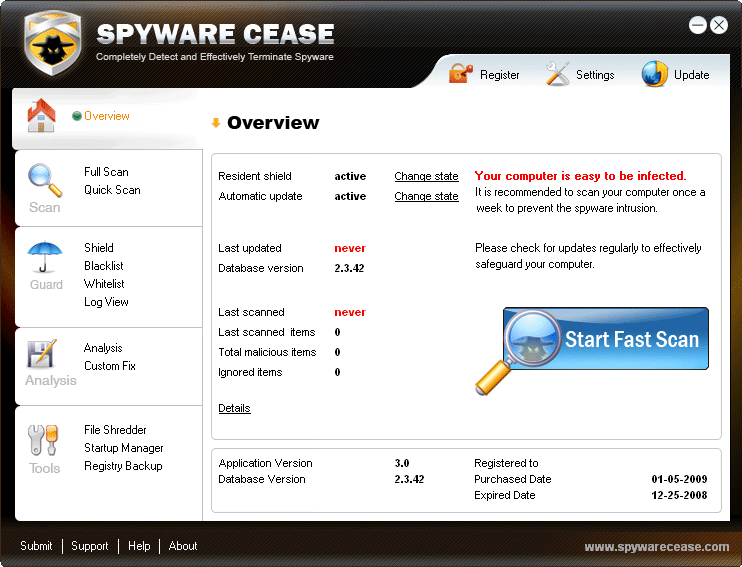Viewport: 742px width, 567px height.
Task: Open the Analysis item in sidebar list
Action: 103,348
